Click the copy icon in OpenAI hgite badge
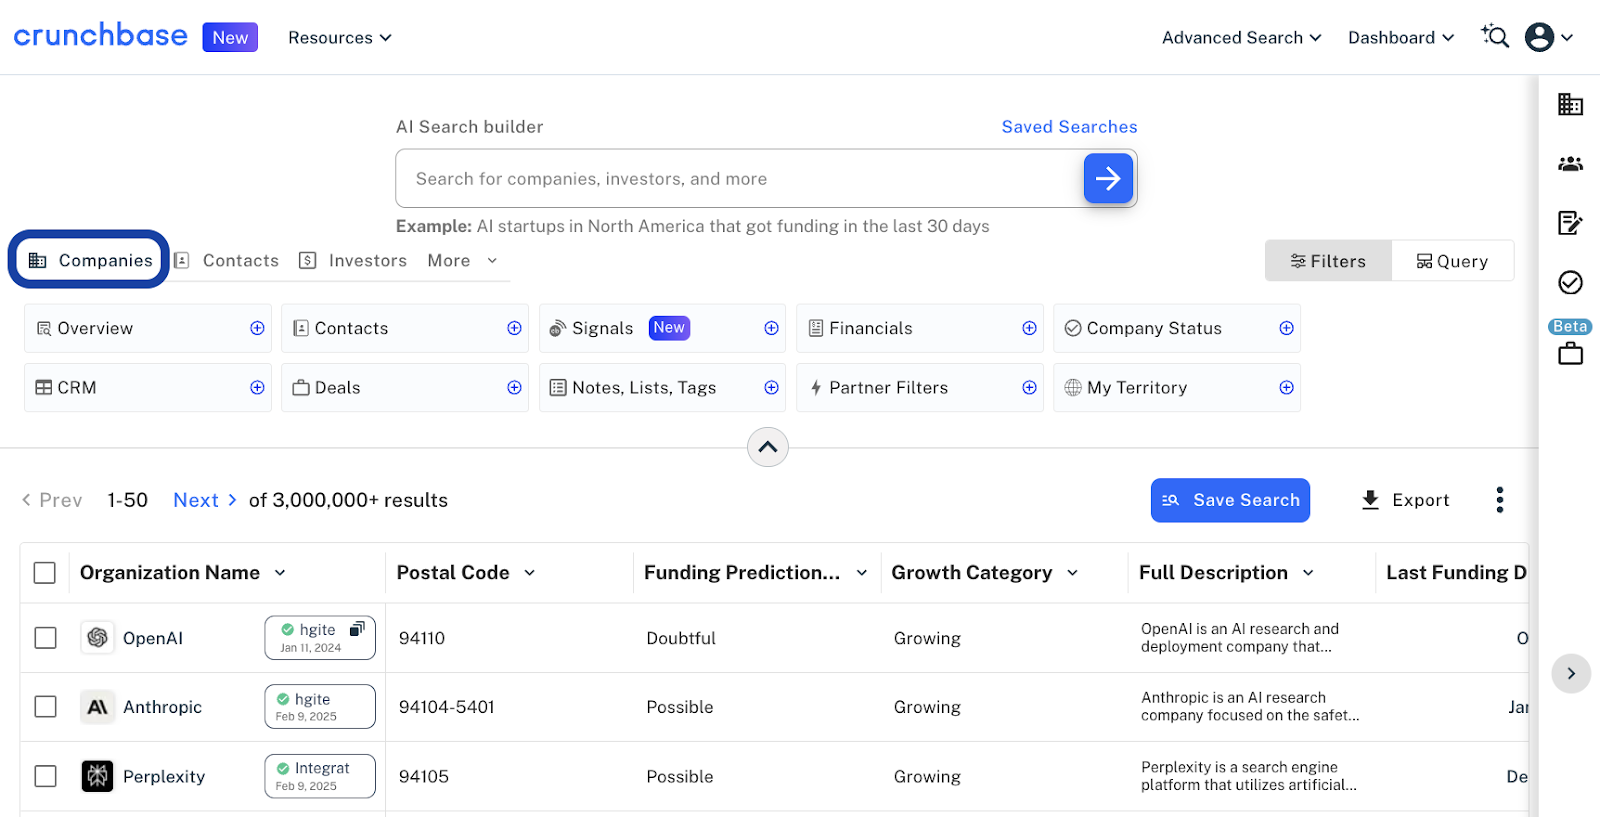 click(x=357, y=629)
